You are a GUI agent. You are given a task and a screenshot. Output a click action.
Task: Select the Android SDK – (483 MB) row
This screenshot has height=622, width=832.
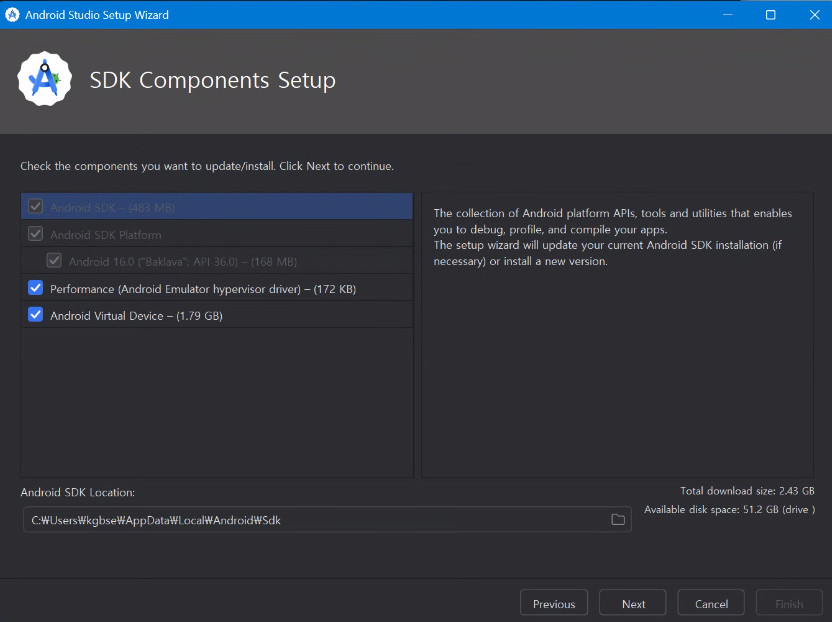pos(216,206)
